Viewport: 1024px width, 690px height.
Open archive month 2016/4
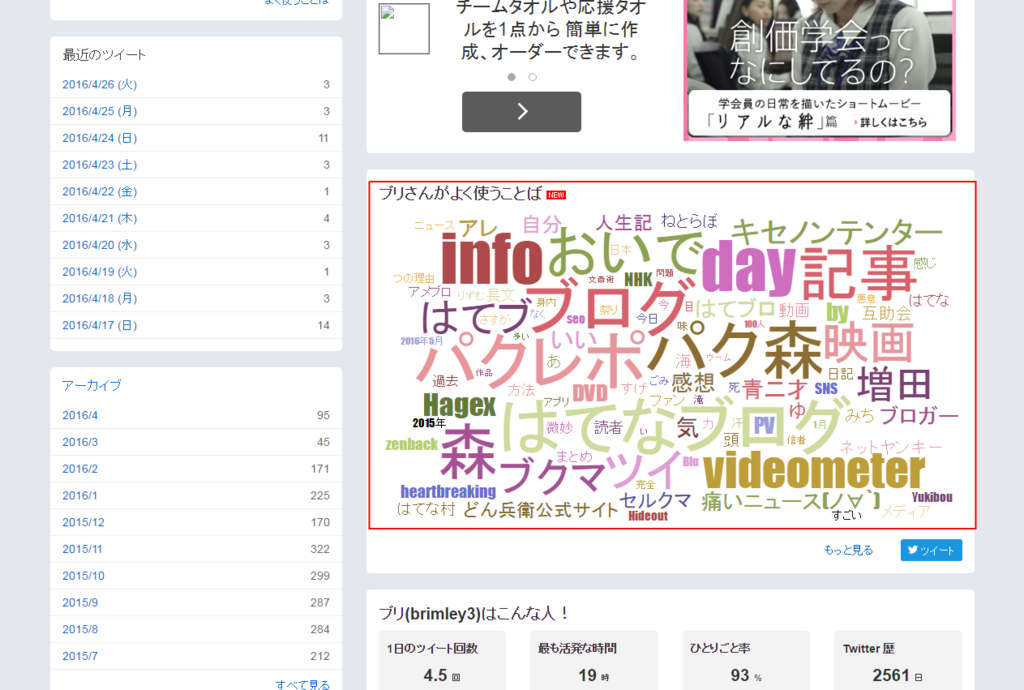tap(80, 415)
